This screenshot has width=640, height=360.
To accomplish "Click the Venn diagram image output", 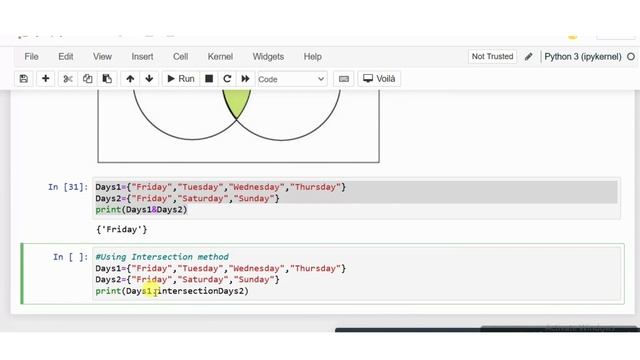I will (x=238, y=126).
